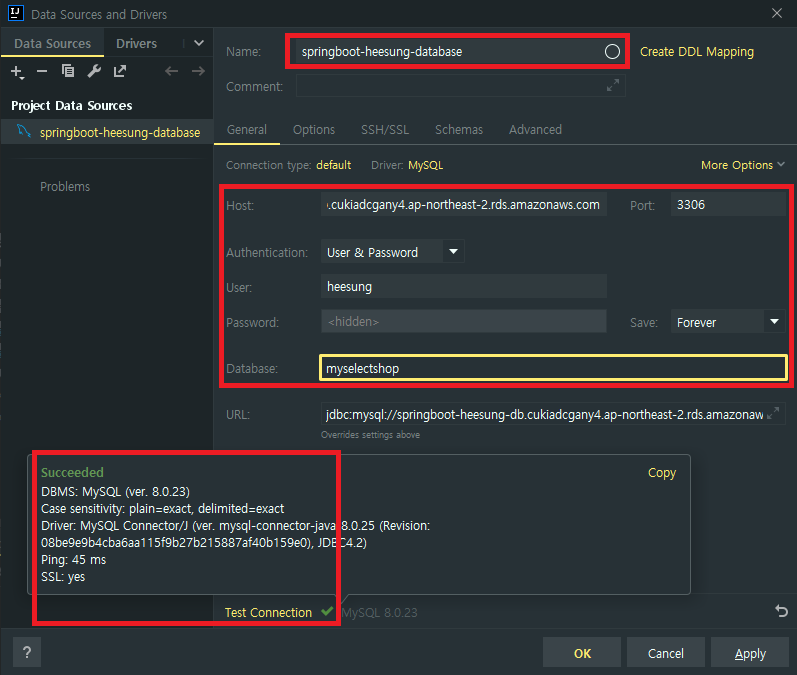Image resolution: width=797 pixels, height=675 pixels.
Task: Remove selected data source with minus icon
Action: point(42,71)
